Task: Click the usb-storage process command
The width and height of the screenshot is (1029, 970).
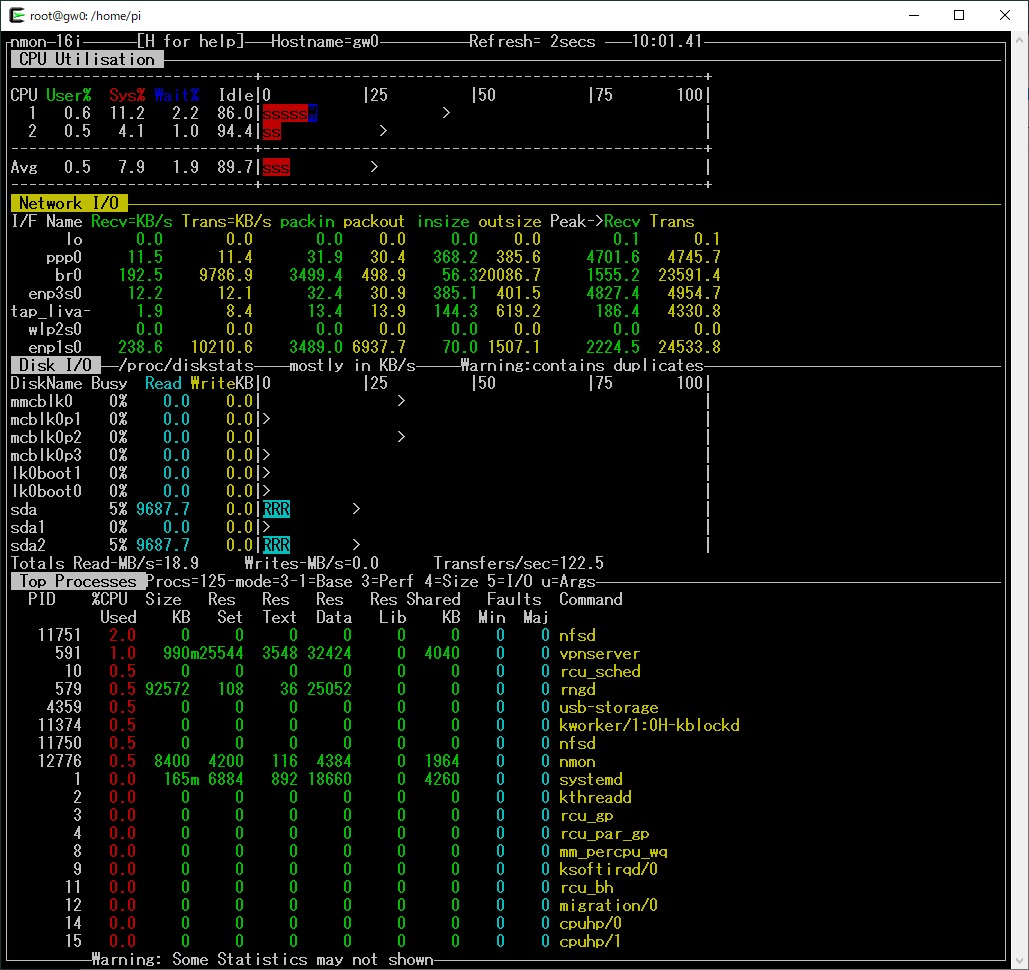Action: tap(608, 707)
